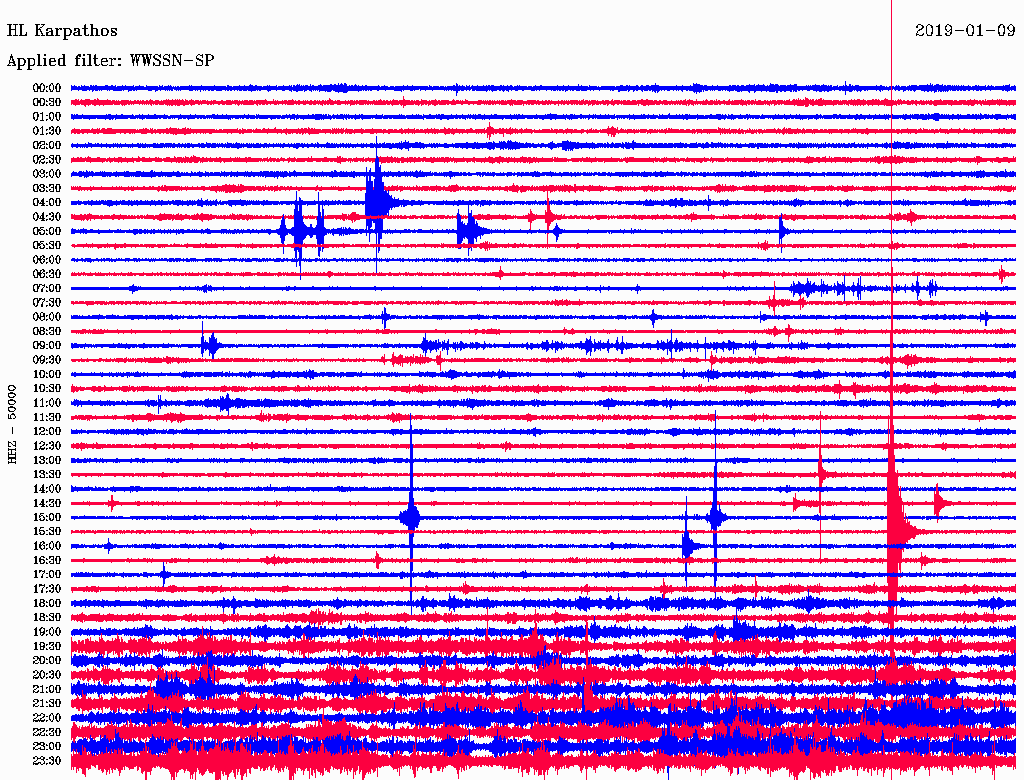The width and height of the screenshot is (1024, 780).
Task: Click the "08:30" time row label
Action: point(47,331)
